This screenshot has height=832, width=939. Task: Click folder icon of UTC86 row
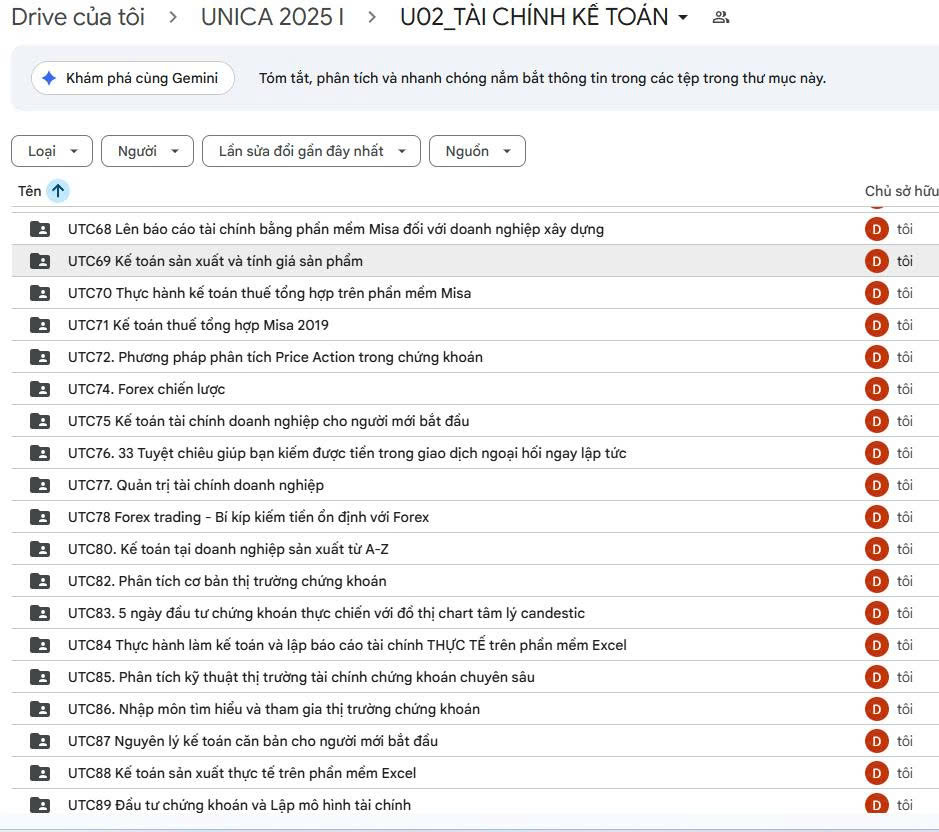point(40,709)
